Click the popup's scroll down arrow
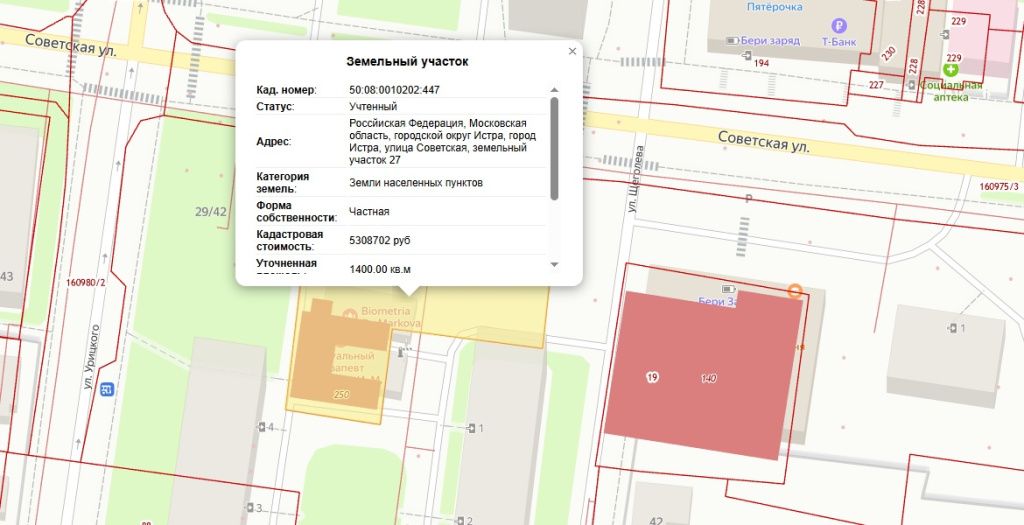The height and width of the screenshot is (525, 1024). (555, 263)
